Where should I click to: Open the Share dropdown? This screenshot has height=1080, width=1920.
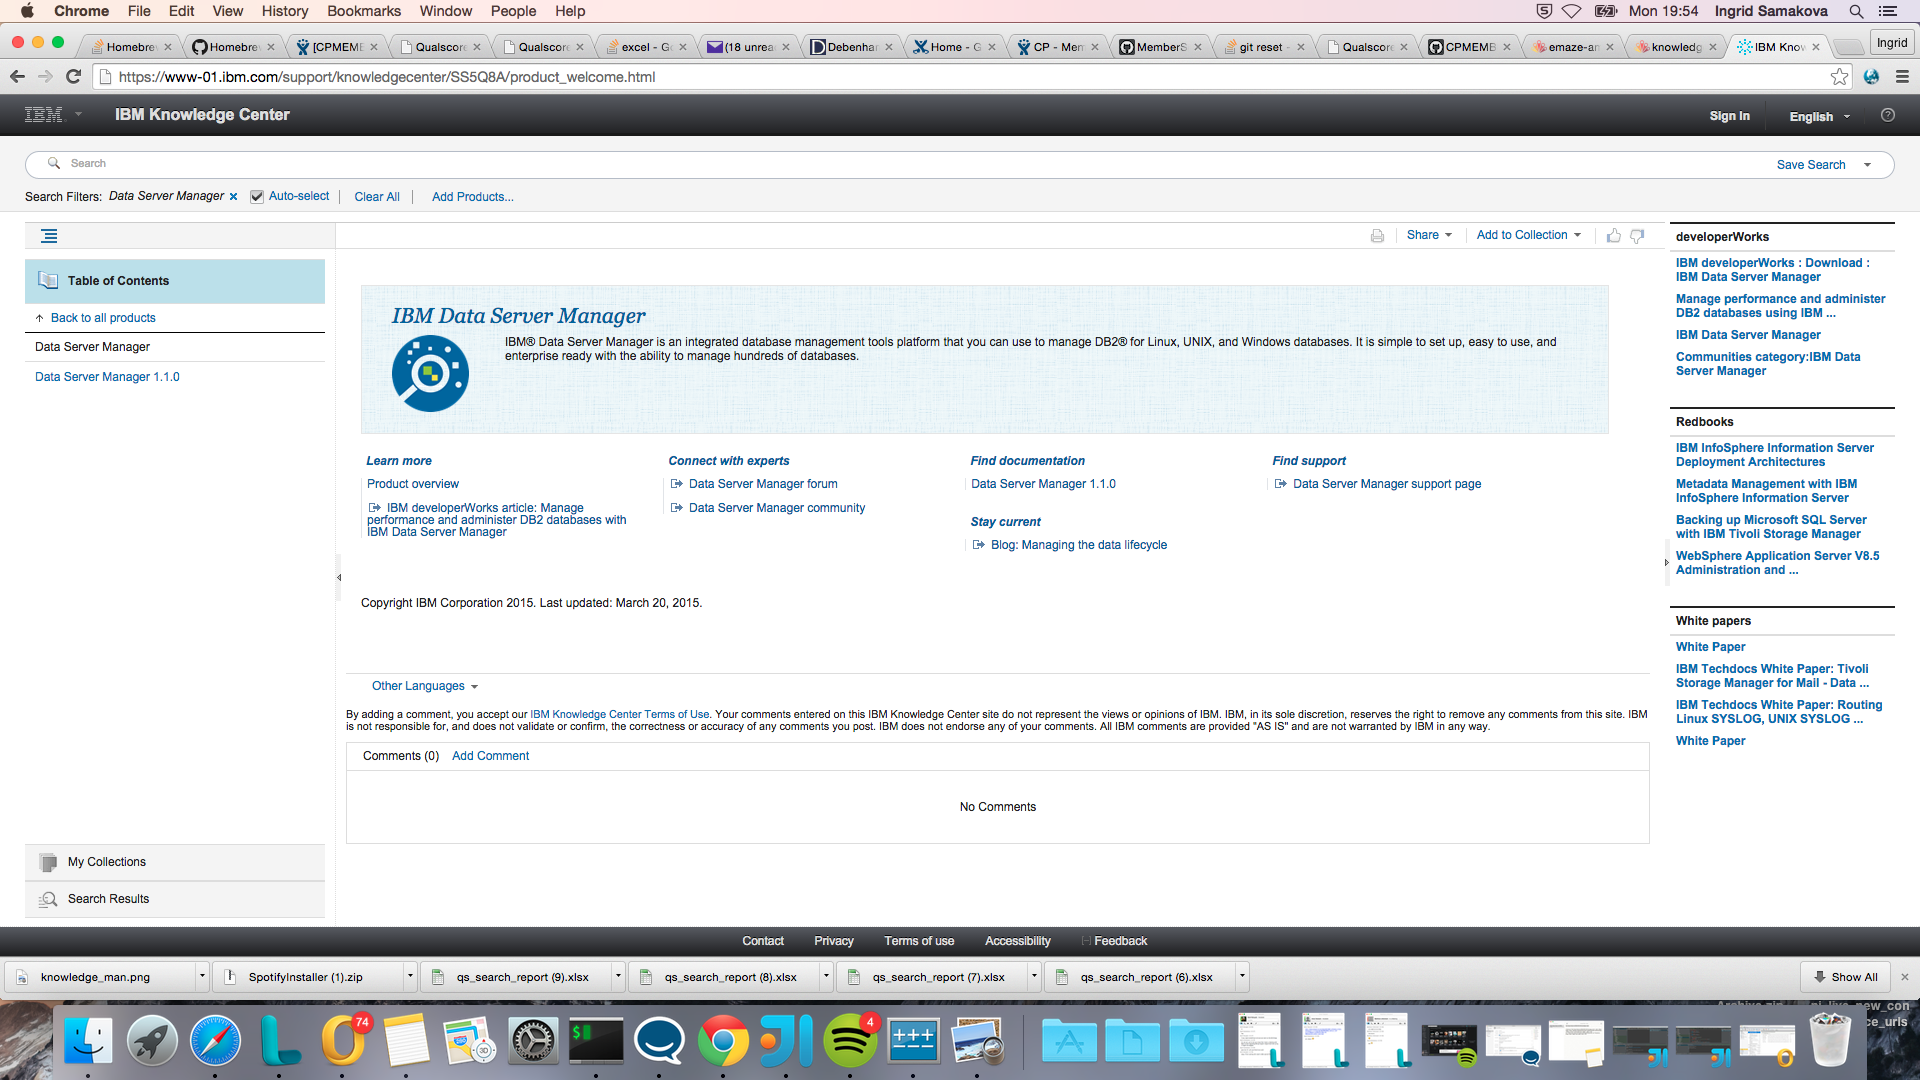click(1429, 235)
